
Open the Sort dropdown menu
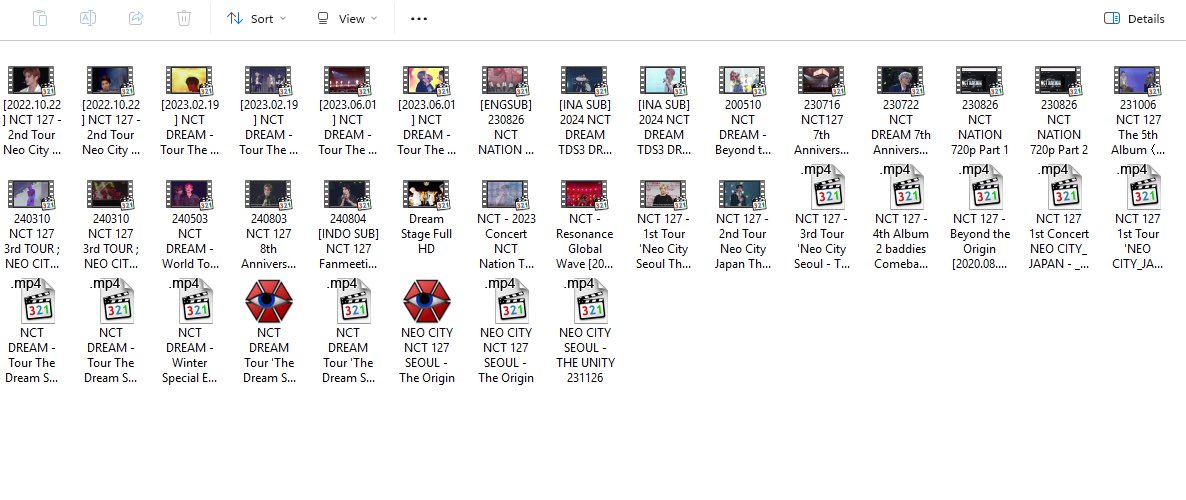point(256,18)
